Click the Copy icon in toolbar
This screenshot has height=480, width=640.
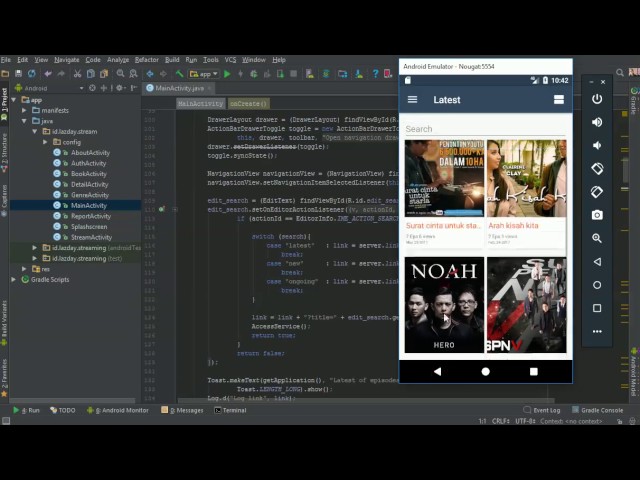tap(91, 74)
